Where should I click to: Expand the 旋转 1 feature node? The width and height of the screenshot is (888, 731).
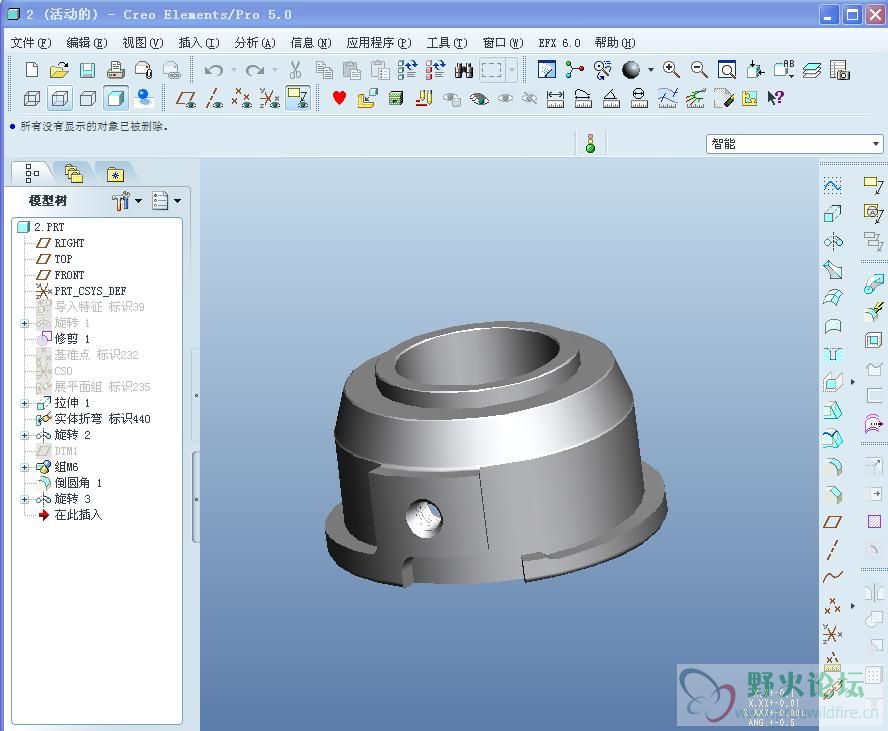pyautogui.click(x=24, y=323)
